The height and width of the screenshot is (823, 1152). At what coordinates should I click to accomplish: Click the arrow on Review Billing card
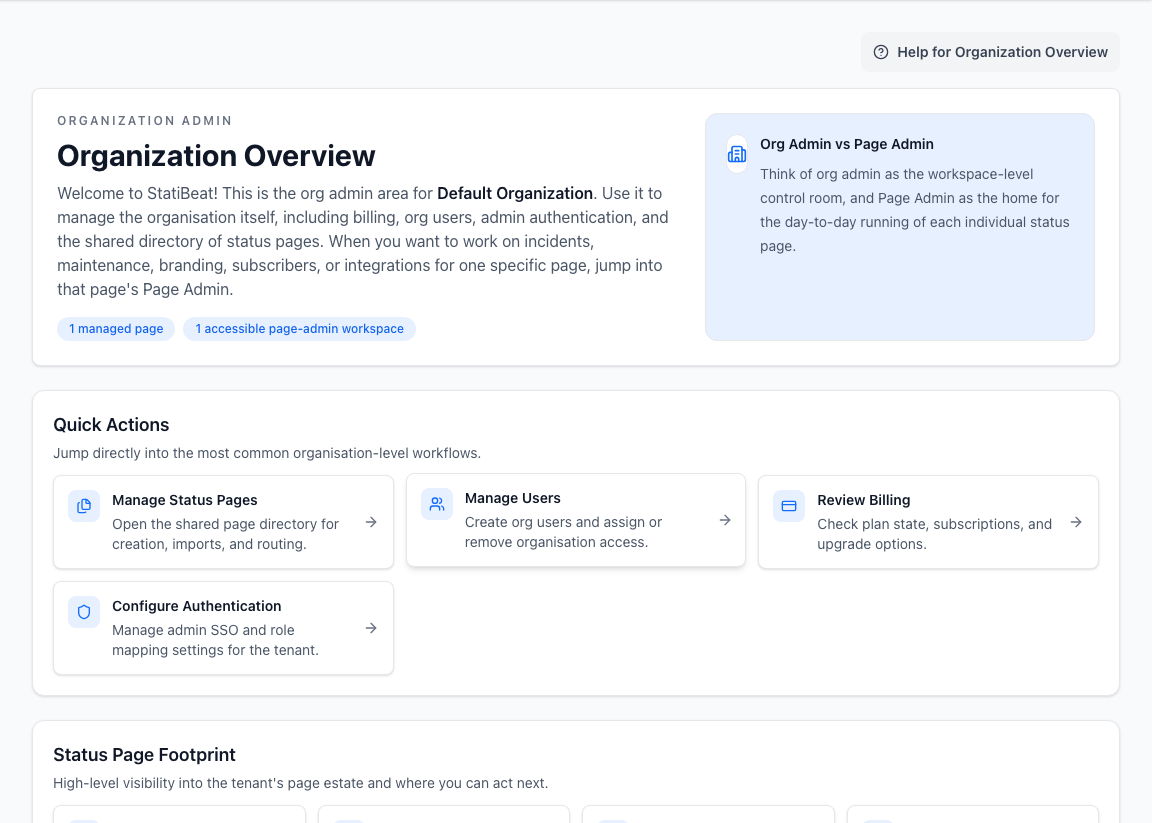(1076, 522)
